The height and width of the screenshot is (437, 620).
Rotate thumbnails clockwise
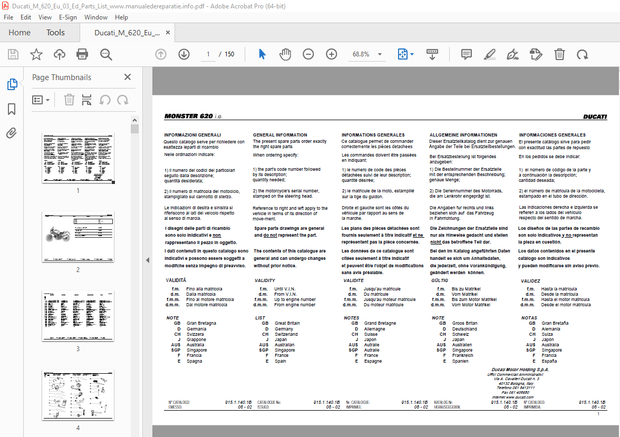(123, 100)
